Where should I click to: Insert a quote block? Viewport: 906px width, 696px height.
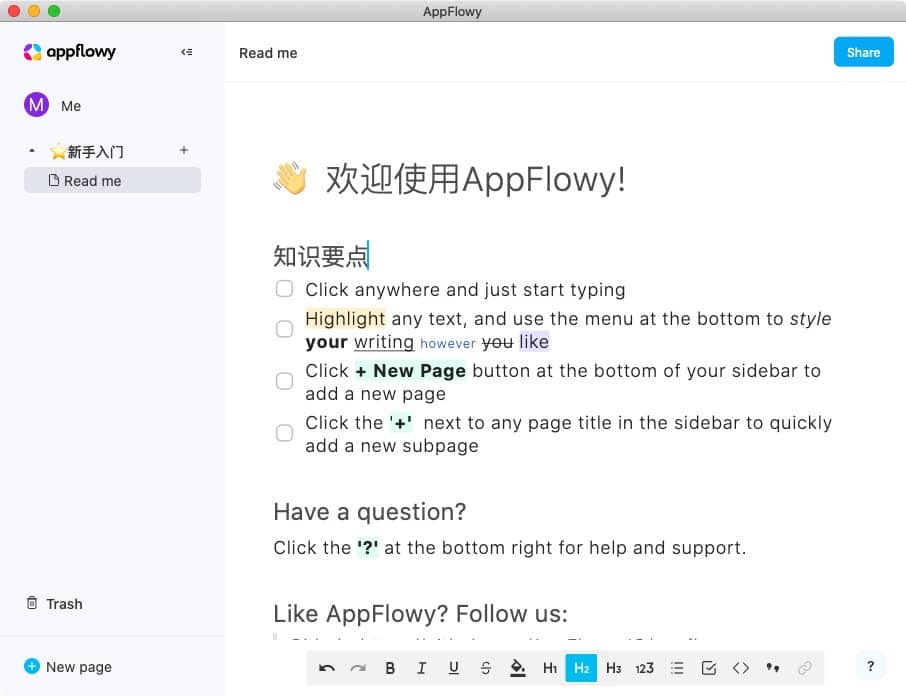(x=773, y=668)
